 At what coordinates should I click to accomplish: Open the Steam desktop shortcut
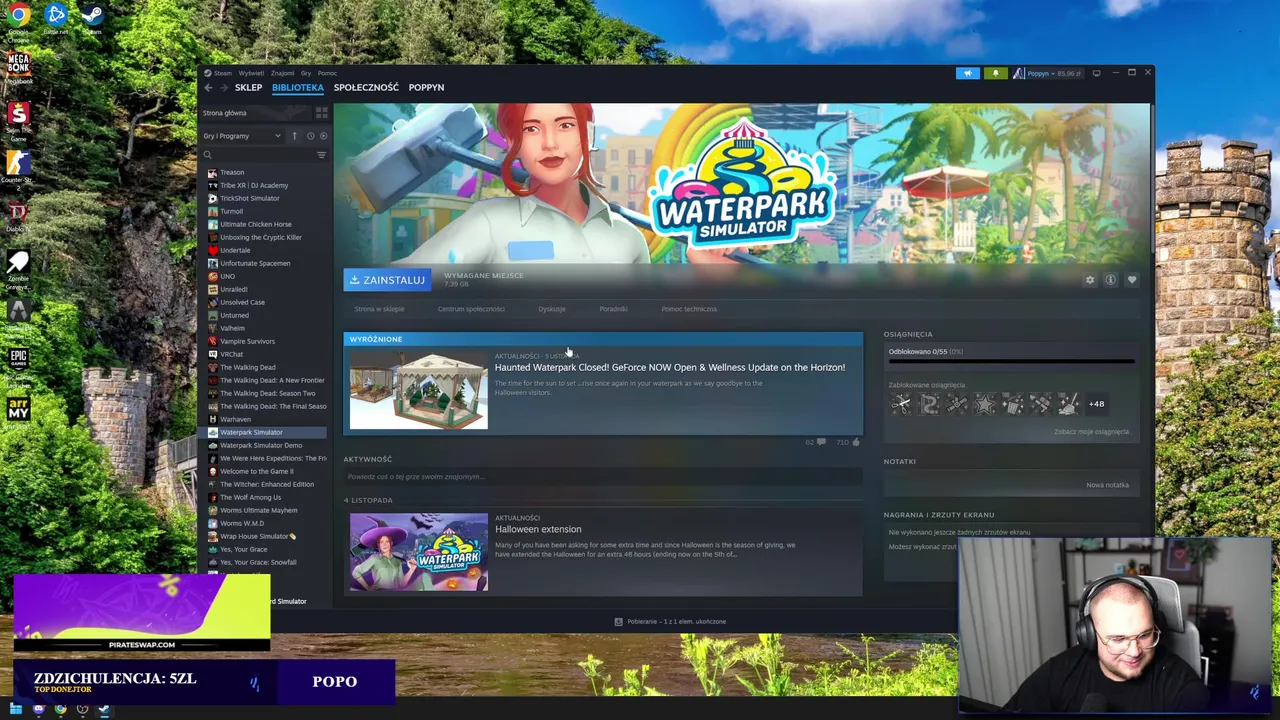pyautogui.click(x=91, y=19)
